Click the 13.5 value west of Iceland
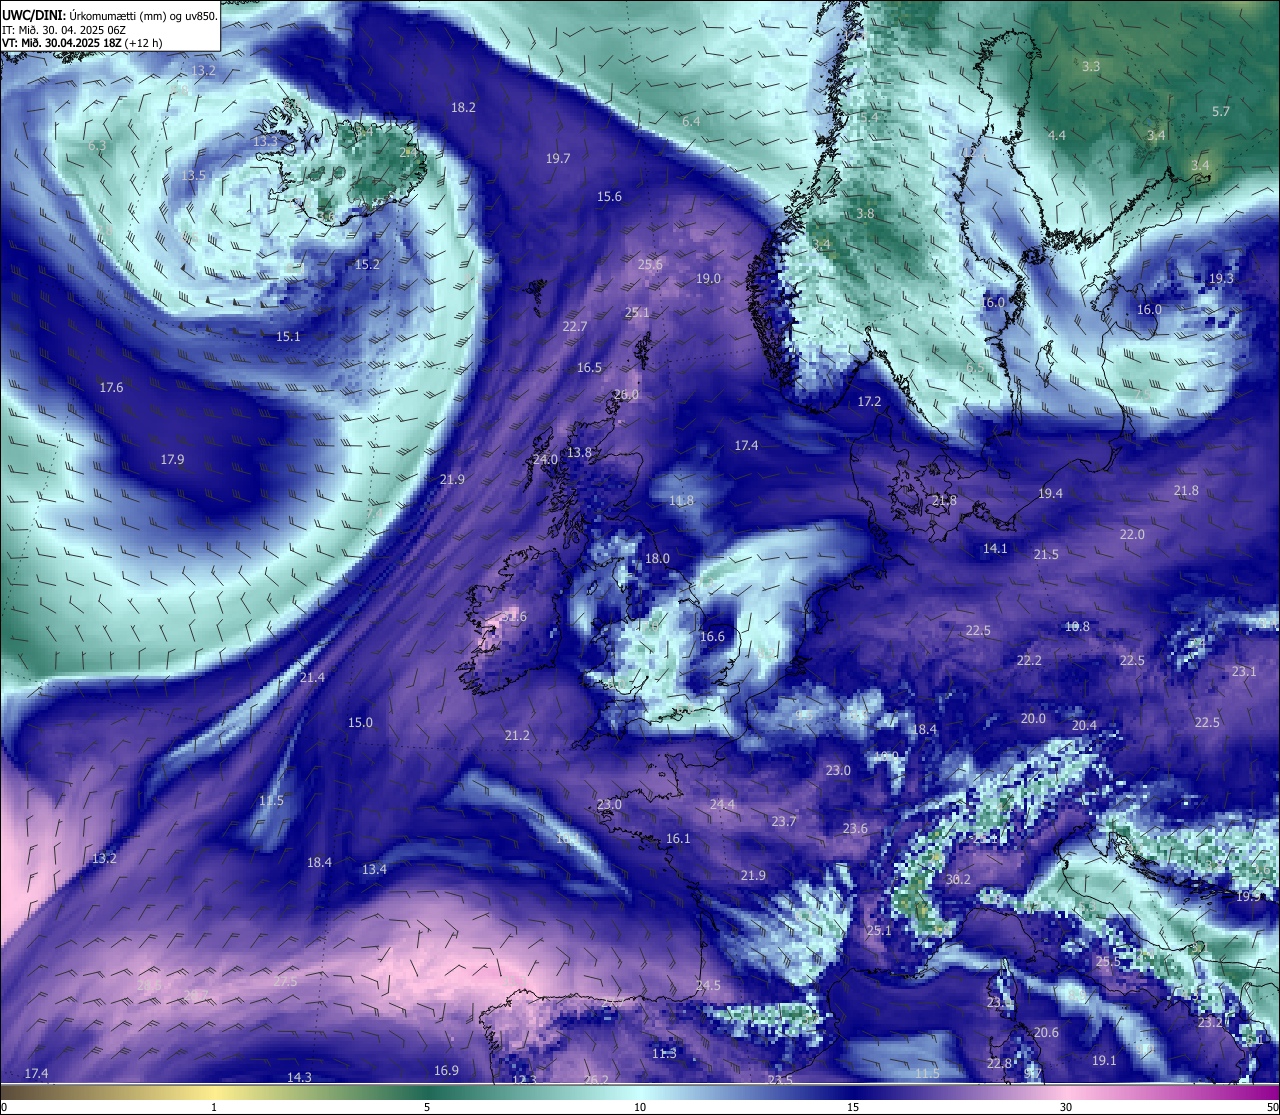 click(194, 175)
